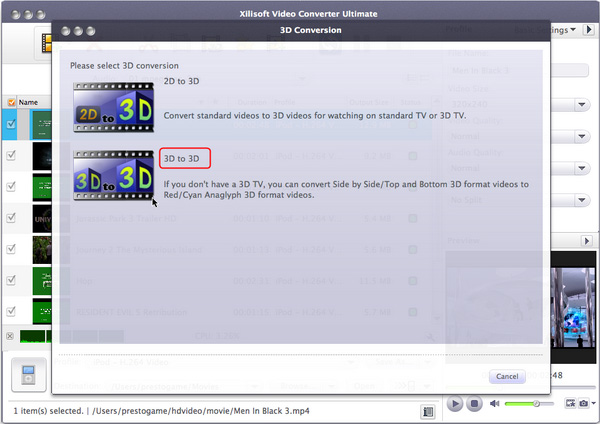
Task: Uncheck the Hop row checkbox
Action: [11, 280]
